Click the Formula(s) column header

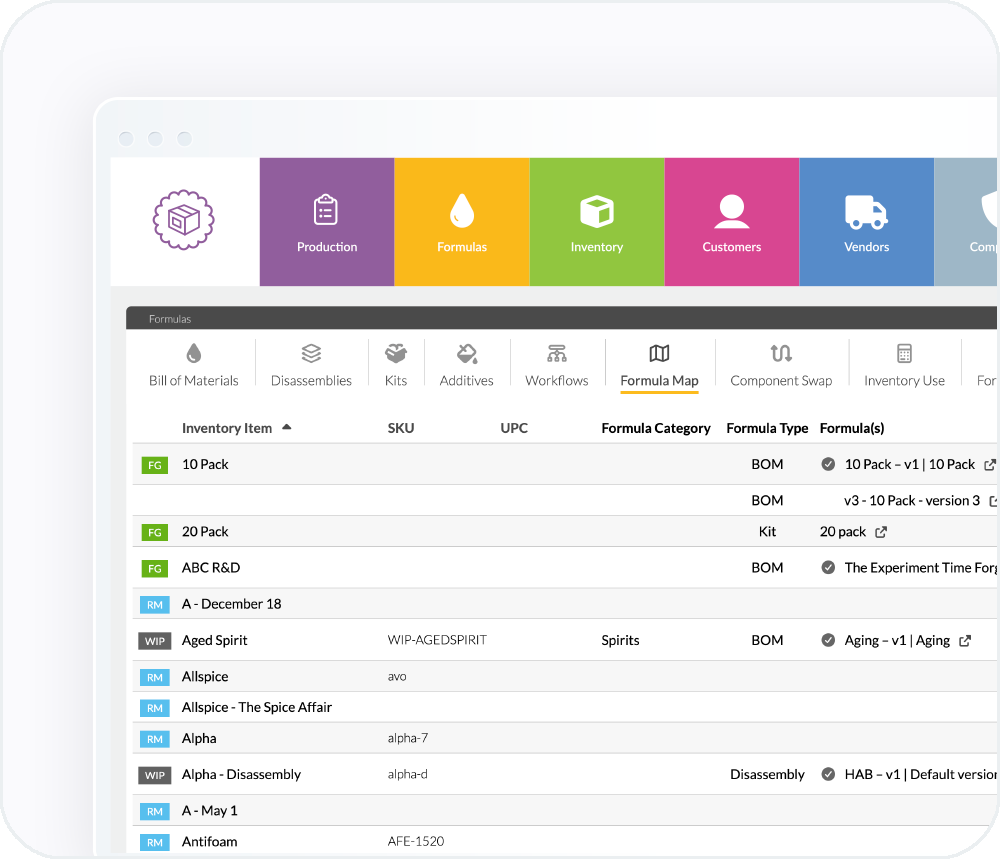point(852,428)
